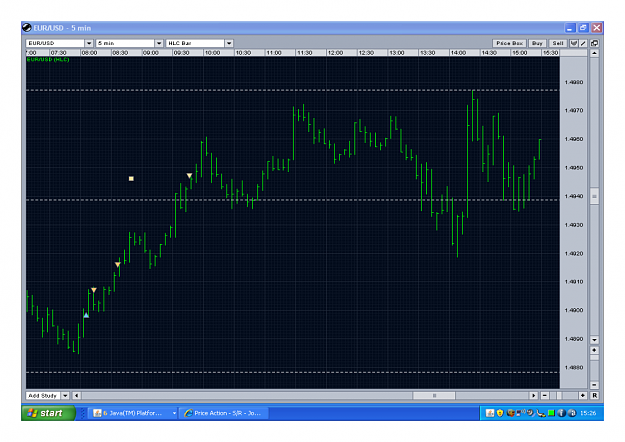
Task: Click the Add Study button
Action: [x=43, y=395]
